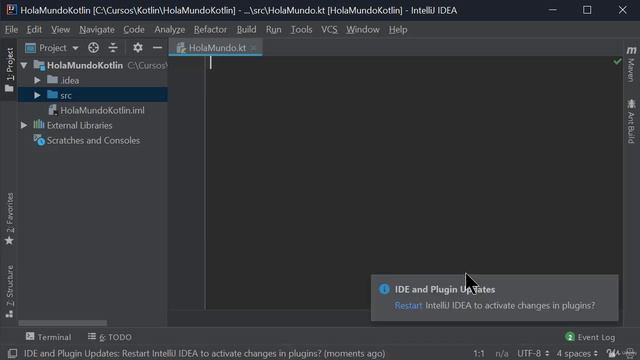
Task: Open the Help menu
Action: (x=398, y=29)
